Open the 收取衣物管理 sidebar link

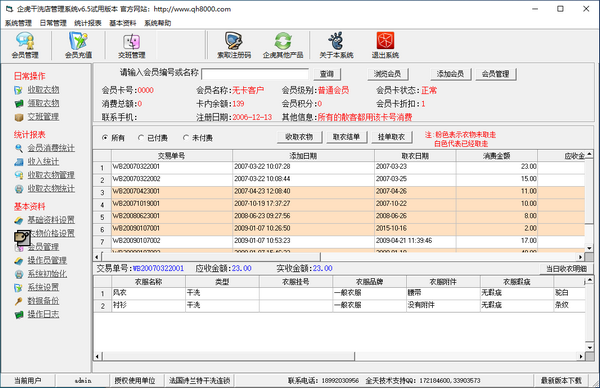click(51, 175)
